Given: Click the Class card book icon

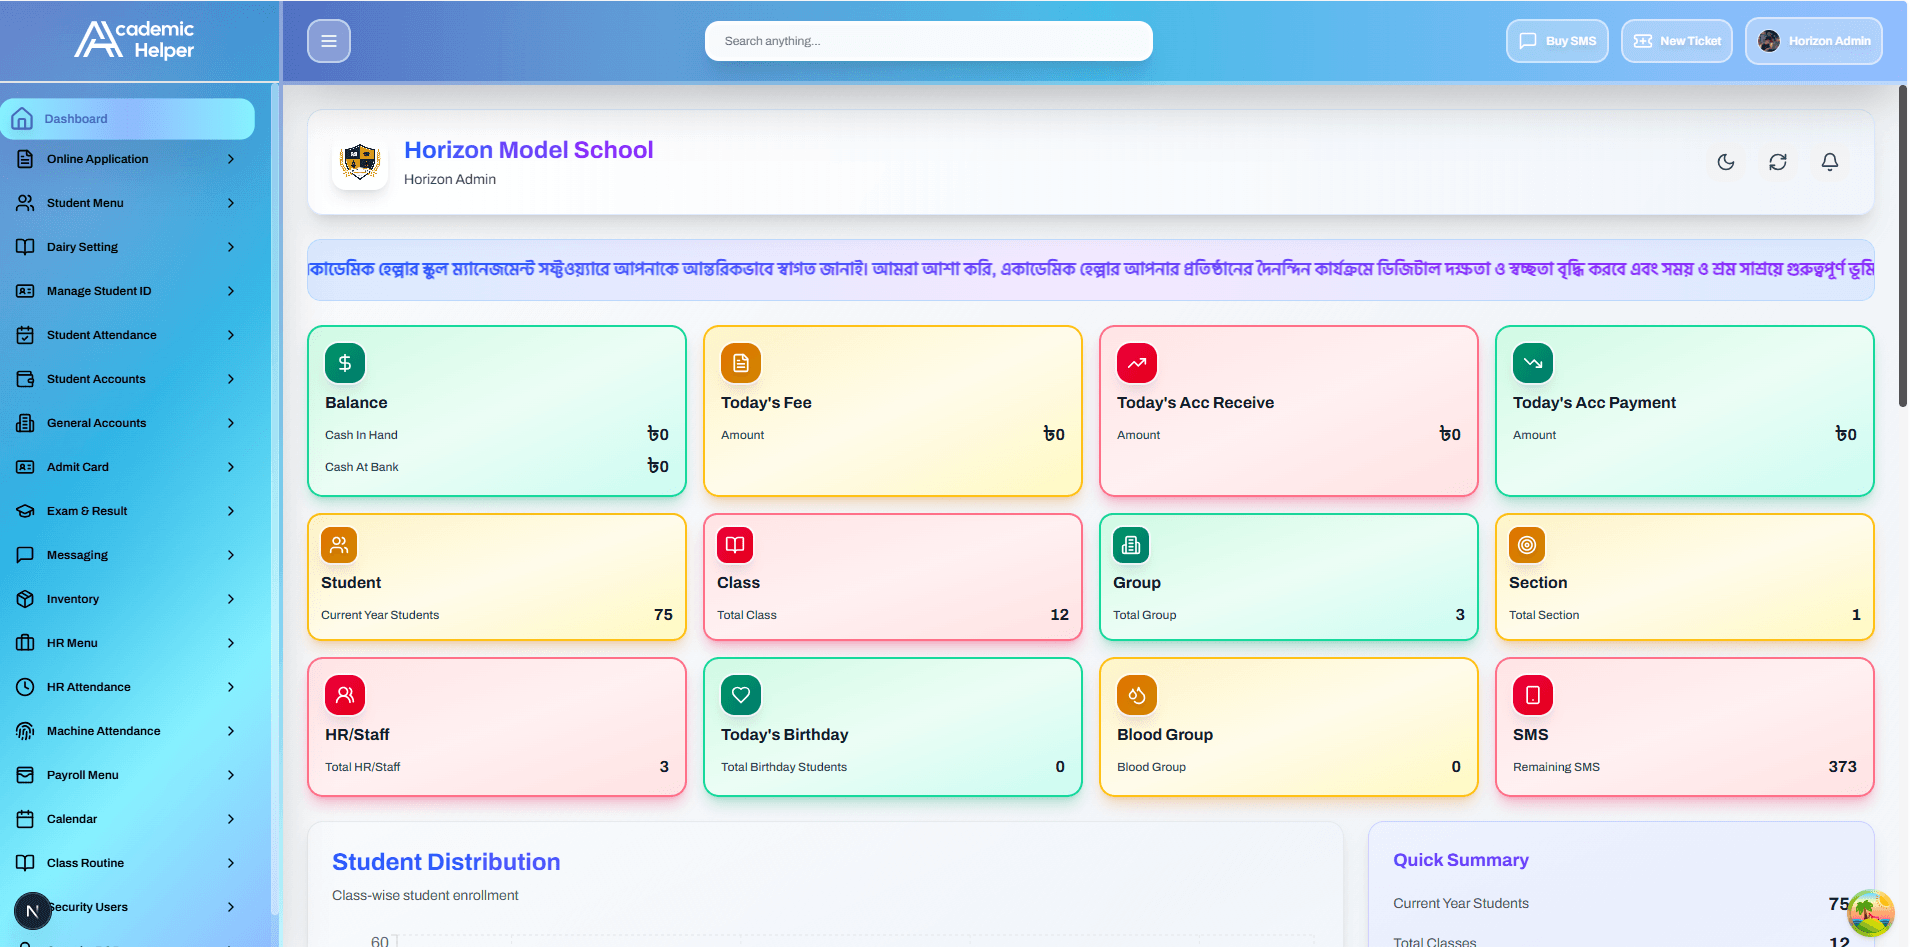Looking at the screenshot, I should 735,545.
